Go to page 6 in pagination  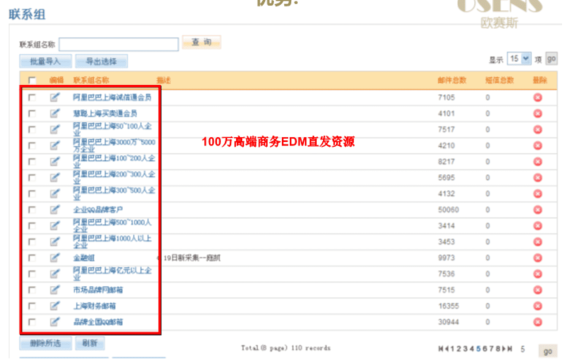tap(485, 349)
